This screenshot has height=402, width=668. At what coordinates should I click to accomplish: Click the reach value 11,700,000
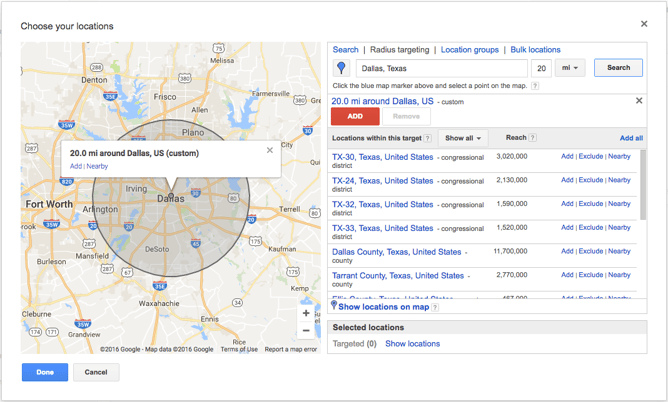(x=510, y=251)
